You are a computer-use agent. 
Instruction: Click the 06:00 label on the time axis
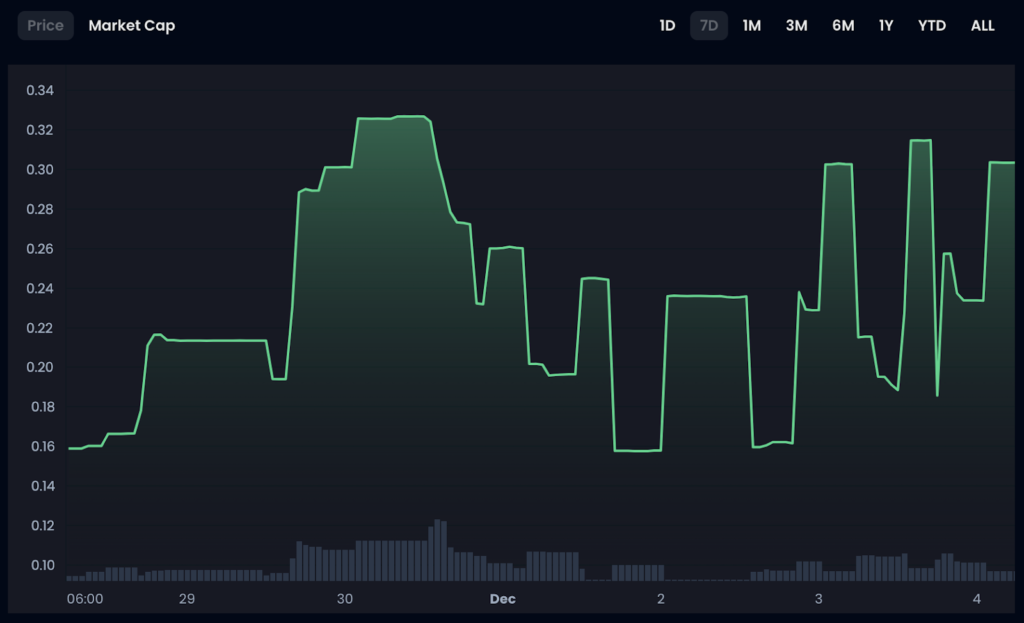point(85,599)
